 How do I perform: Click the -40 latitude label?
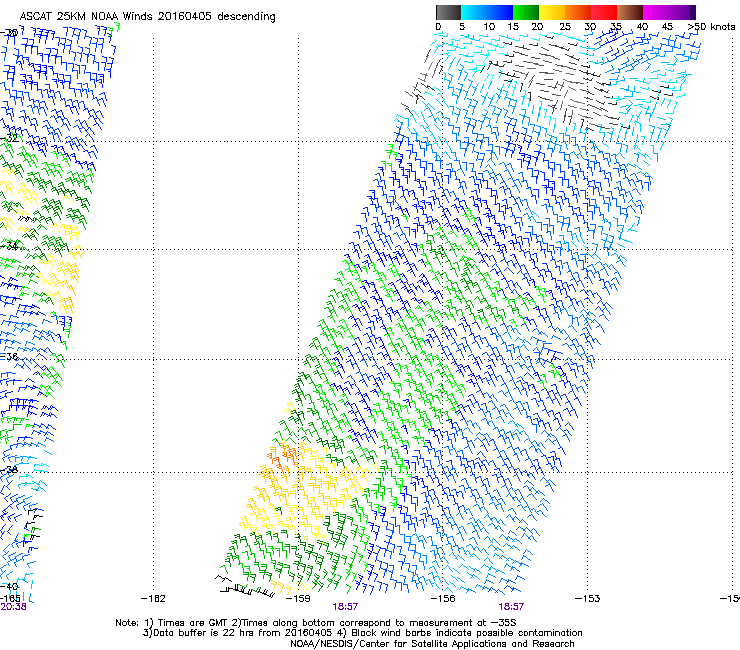9,587
